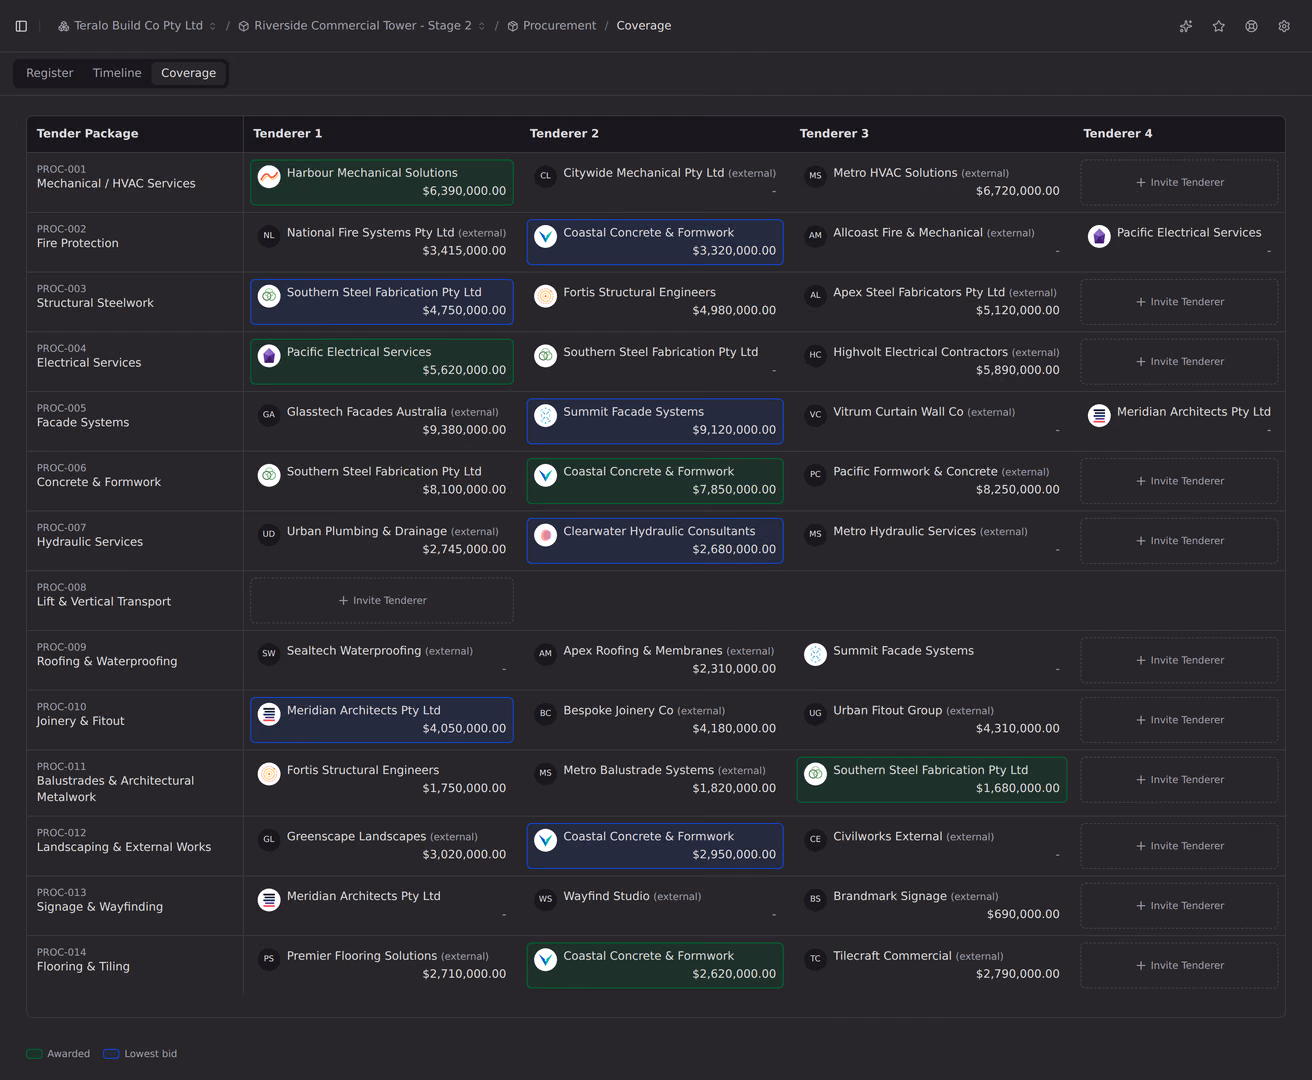The height and width of the screenshot is (1080, 1312).
Task: Invite a fourth tenderer for Flooring & Tiling
Action: (x=1179, y=966)
